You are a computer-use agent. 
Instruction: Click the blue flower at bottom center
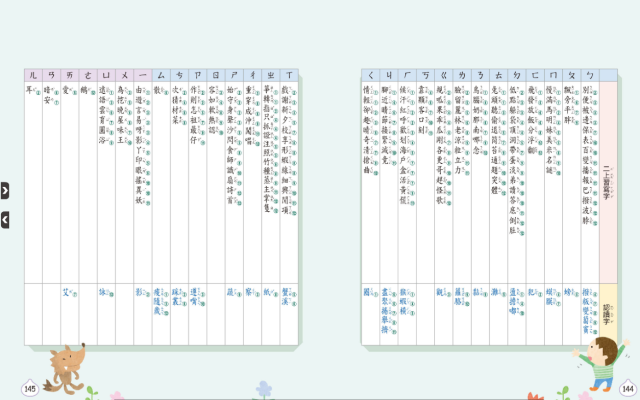coord(263,388)
